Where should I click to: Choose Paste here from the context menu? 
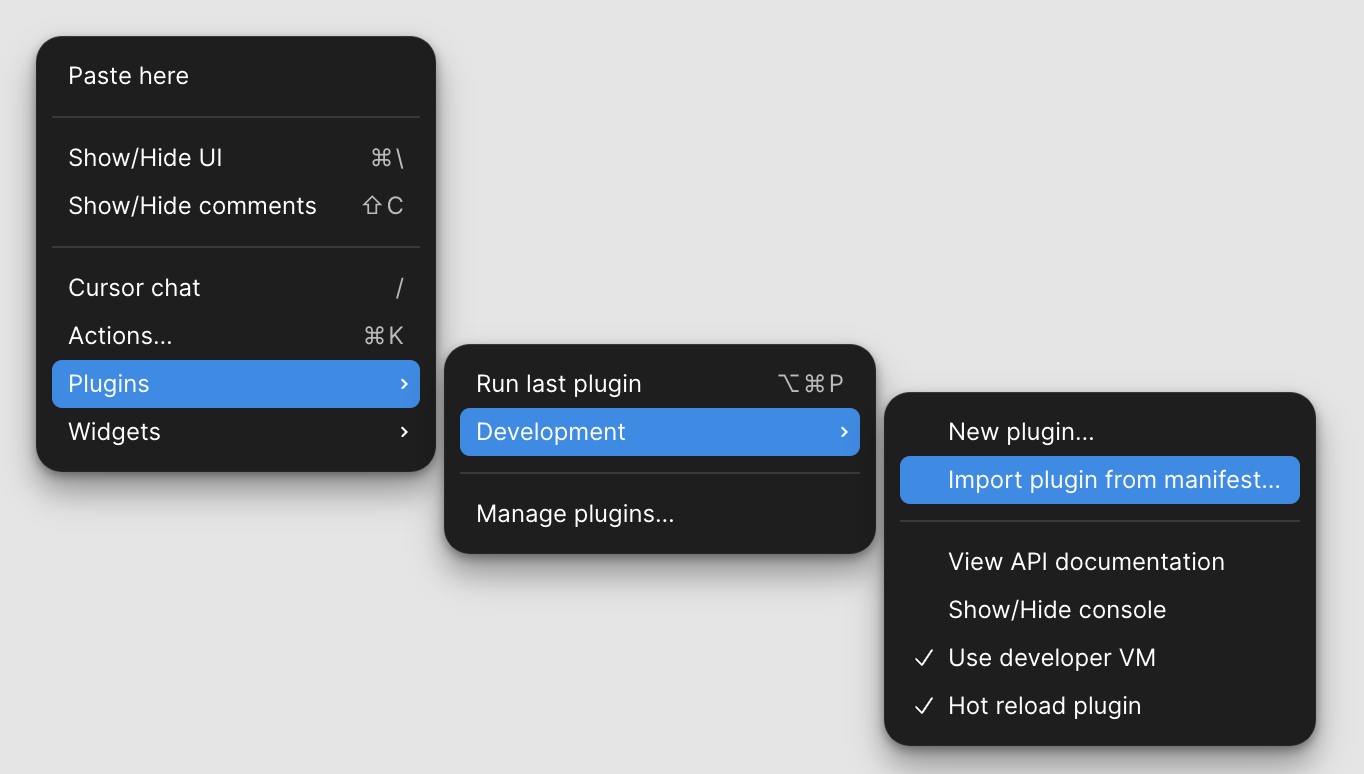(x=128, y=76)
